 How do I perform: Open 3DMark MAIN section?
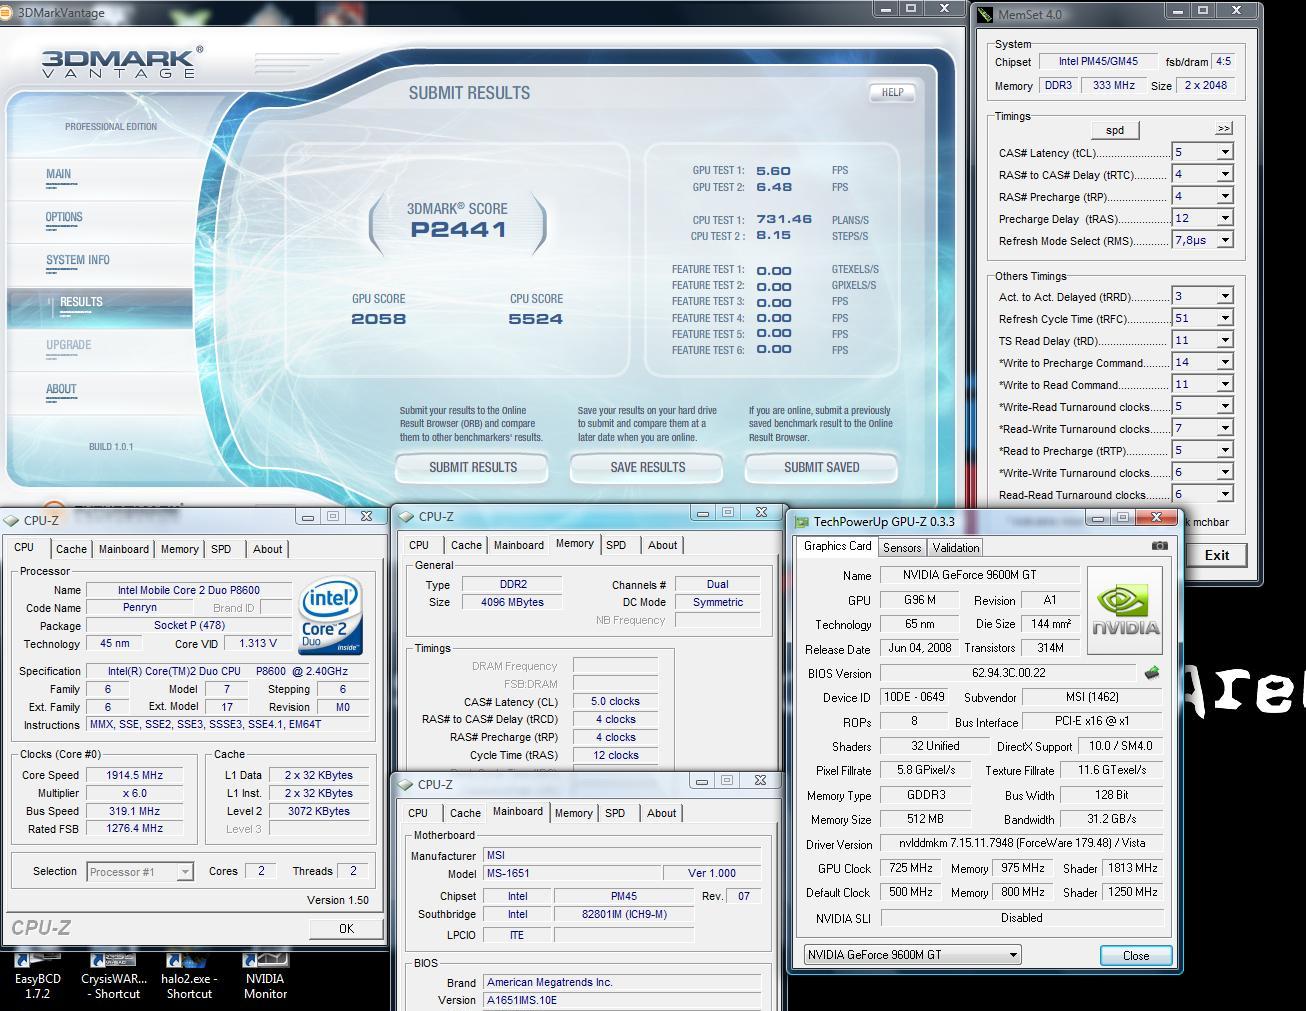point(59,174)
